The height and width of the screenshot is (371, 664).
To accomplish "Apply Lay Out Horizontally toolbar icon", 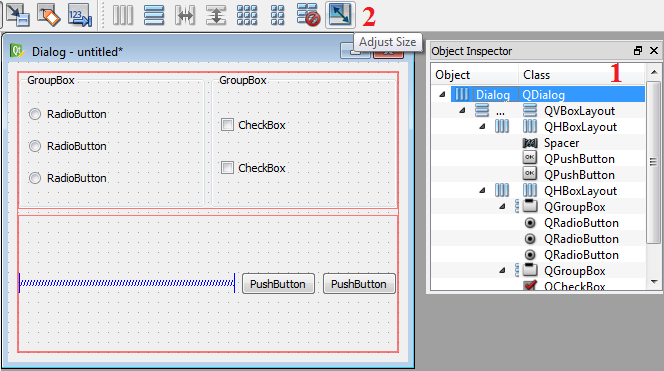I will [123, 15].
